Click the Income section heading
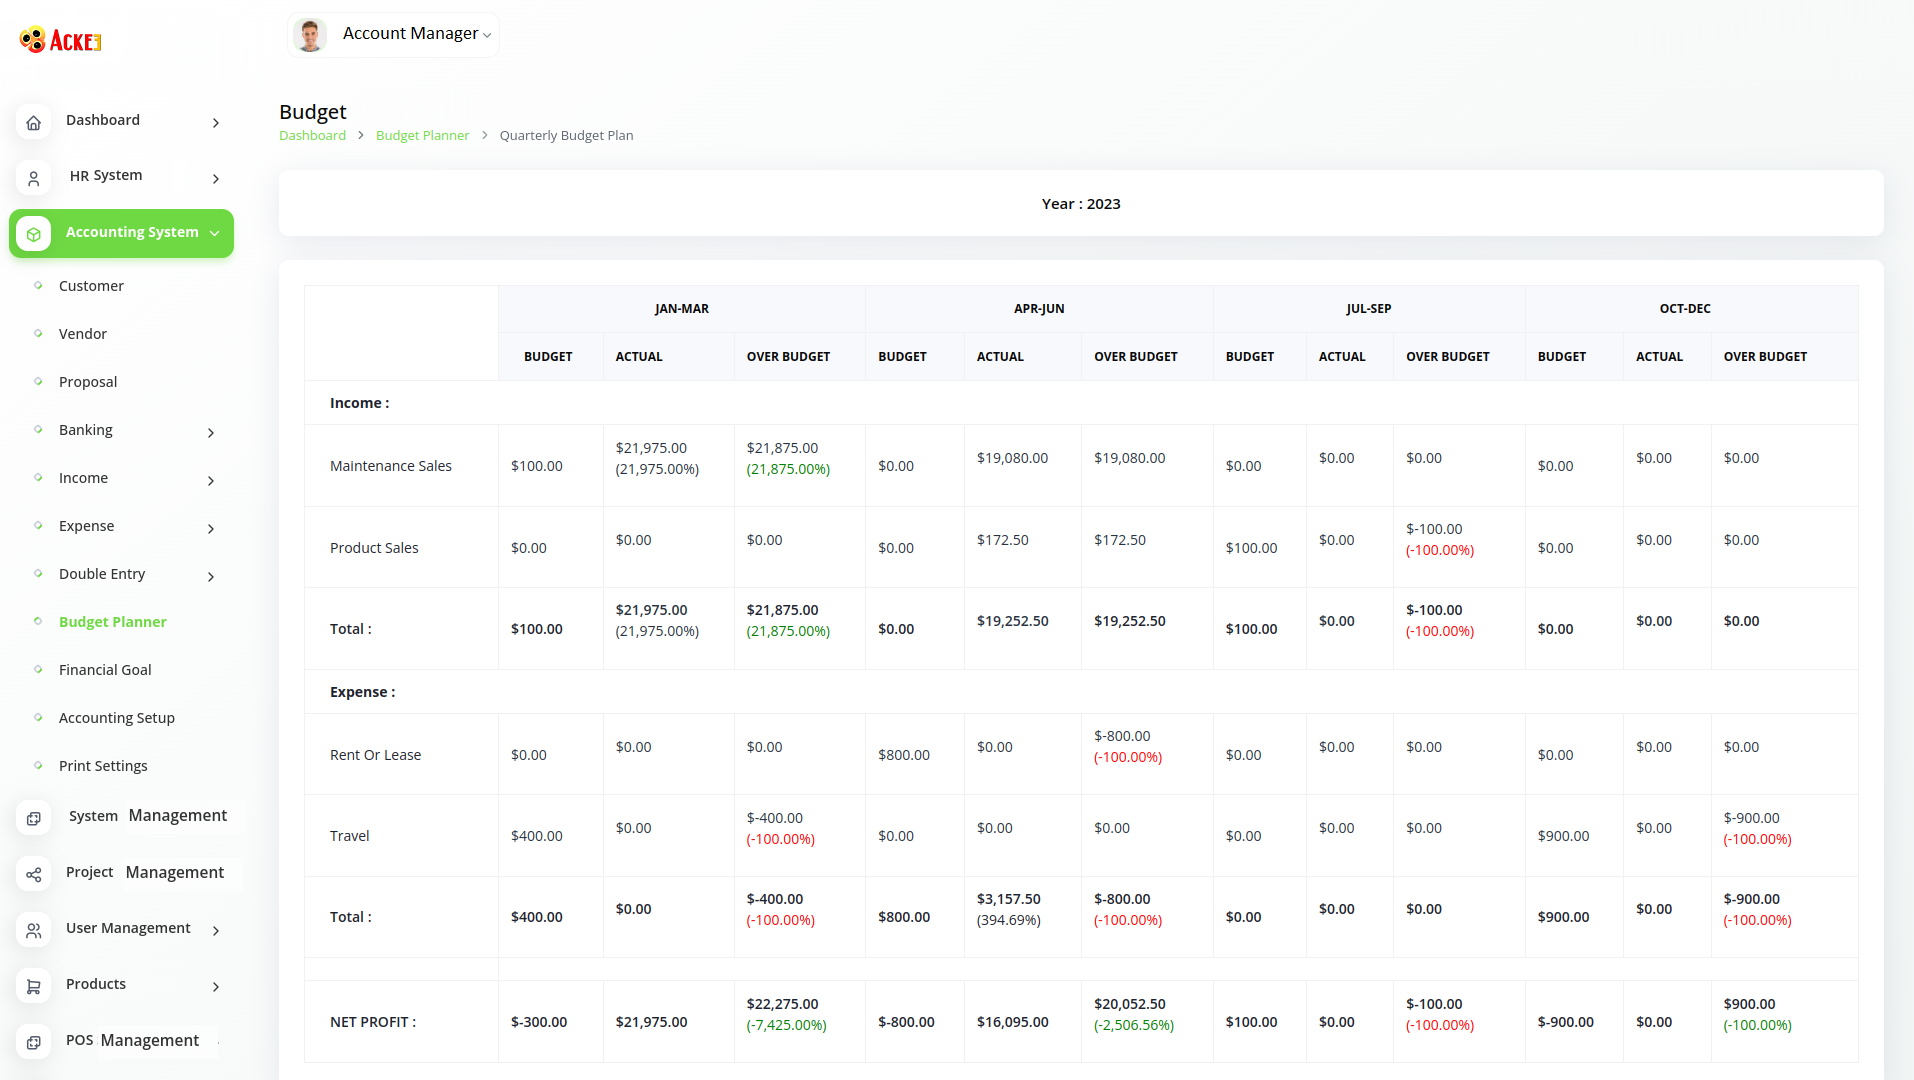 360,403
